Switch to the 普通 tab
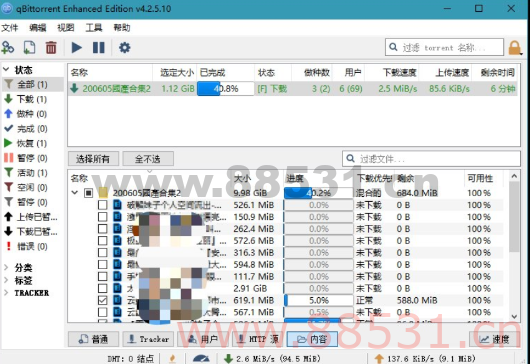 click(93, 339)
